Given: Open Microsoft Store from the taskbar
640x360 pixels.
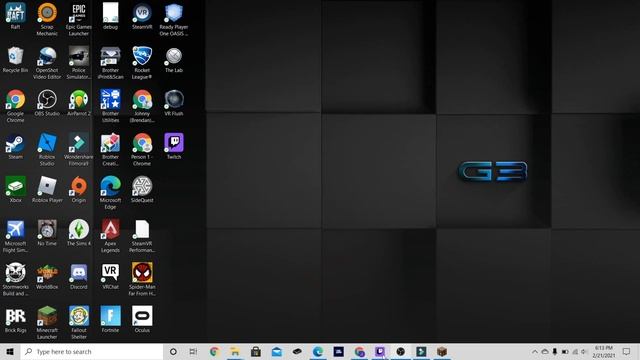Looking at the screenshot, I should pyautogui.click(x=256, y=351).
